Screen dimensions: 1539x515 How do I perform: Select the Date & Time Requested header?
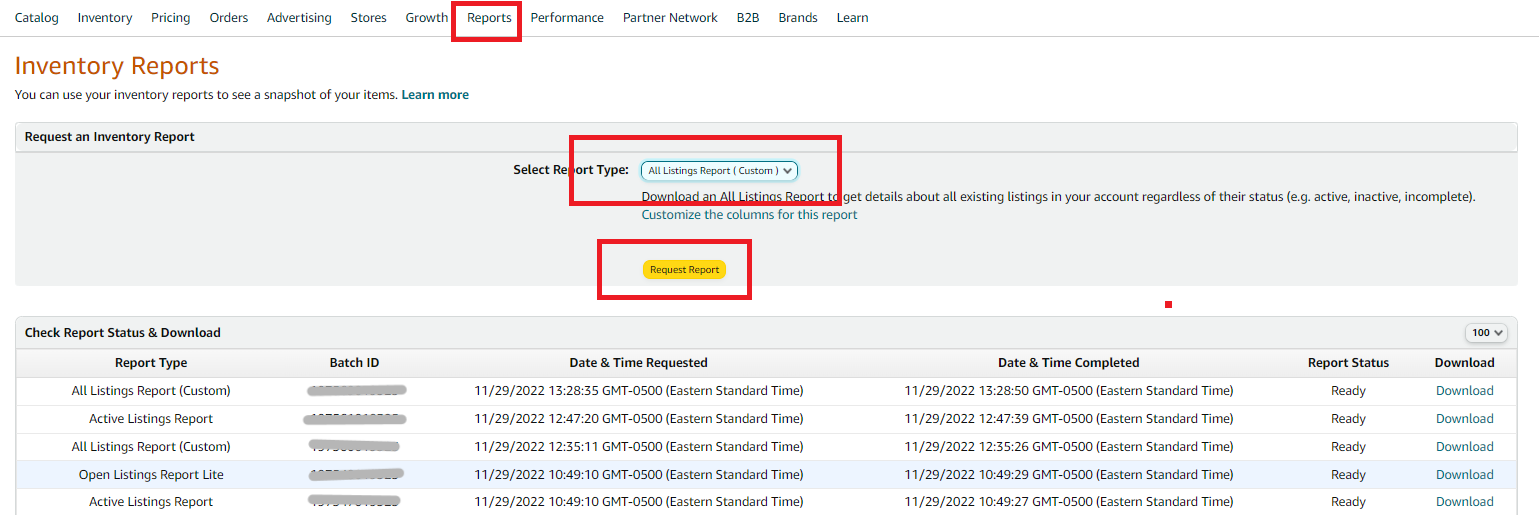coord(638,363)
